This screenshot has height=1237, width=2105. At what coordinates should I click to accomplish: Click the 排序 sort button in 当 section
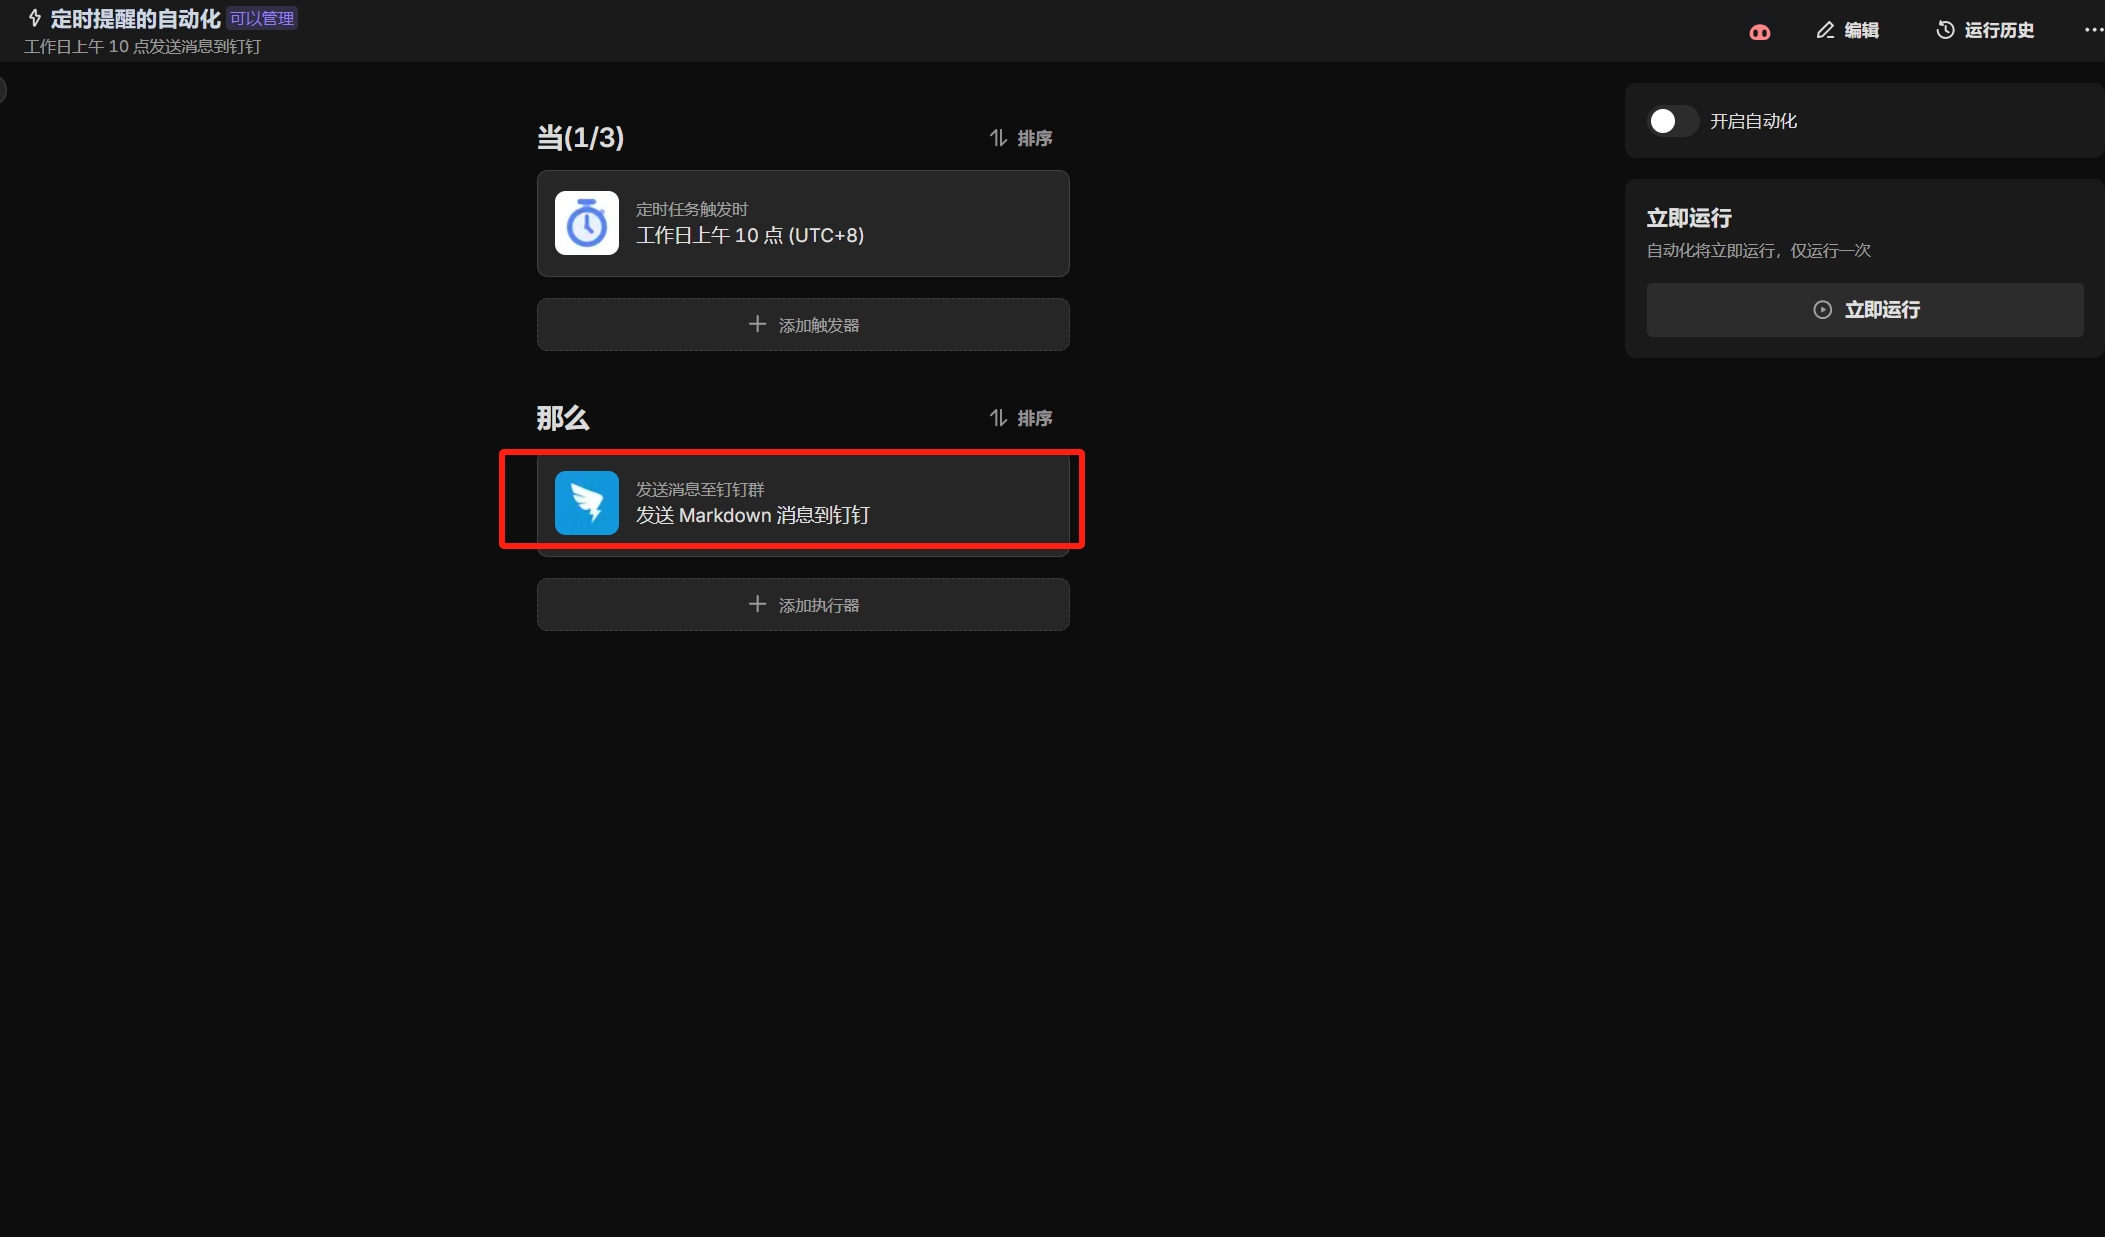(1021, 138)
